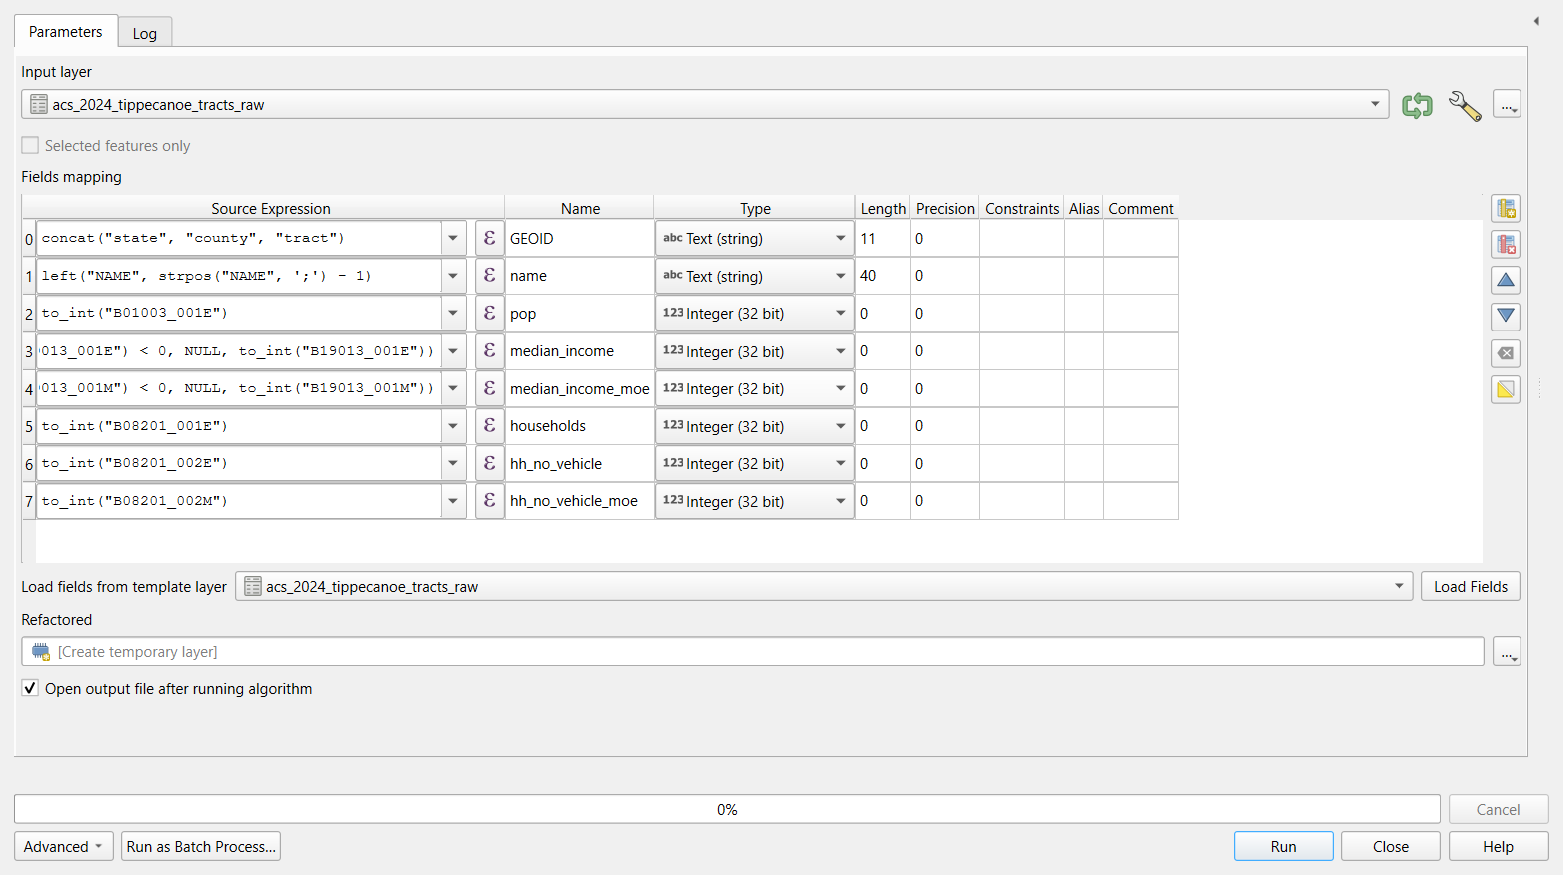Viewport: 1563px width, 875px height.
Task: Edit source expression of households row
Action: (239, 426)
